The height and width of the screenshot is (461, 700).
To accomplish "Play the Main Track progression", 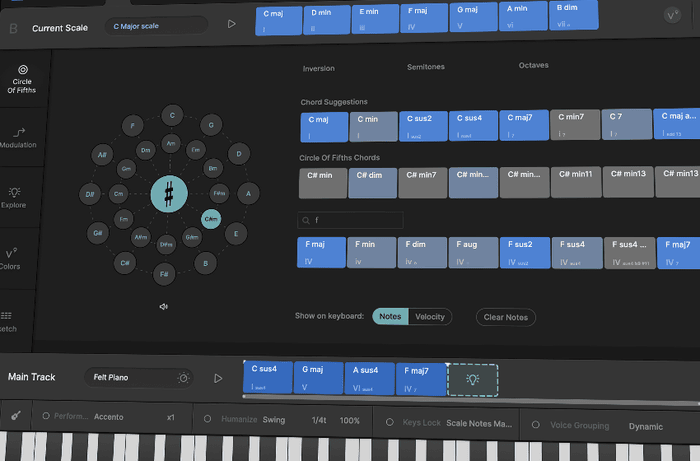I will [218, 378].
